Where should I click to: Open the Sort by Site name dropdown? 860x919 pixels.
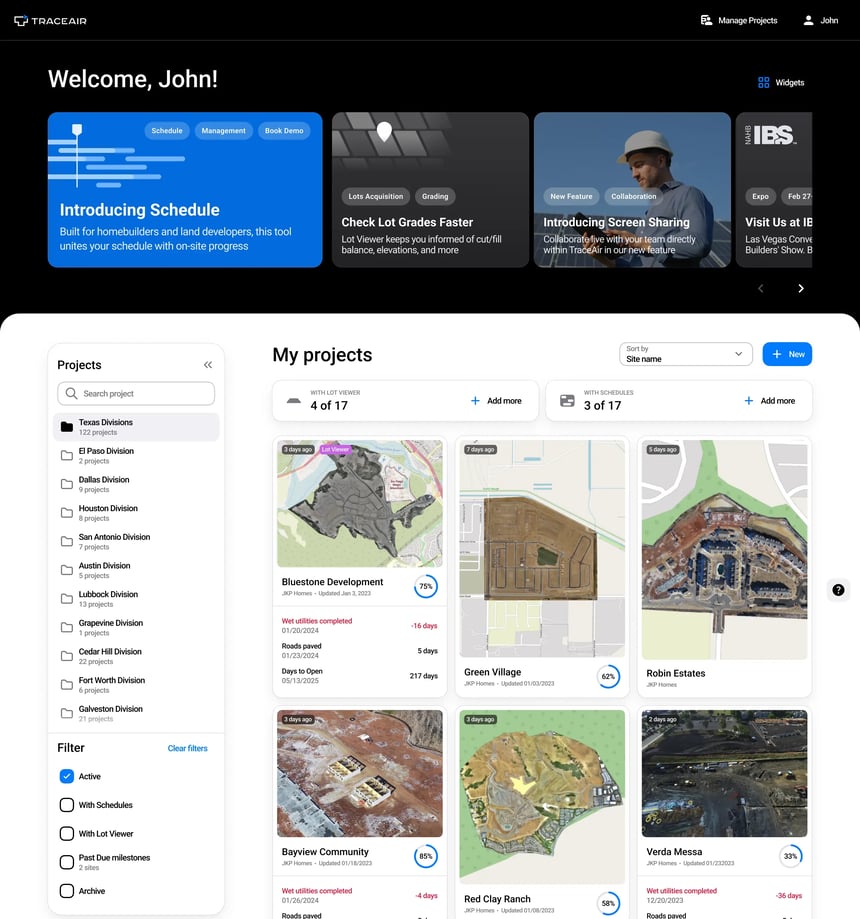tap(685, 353)
